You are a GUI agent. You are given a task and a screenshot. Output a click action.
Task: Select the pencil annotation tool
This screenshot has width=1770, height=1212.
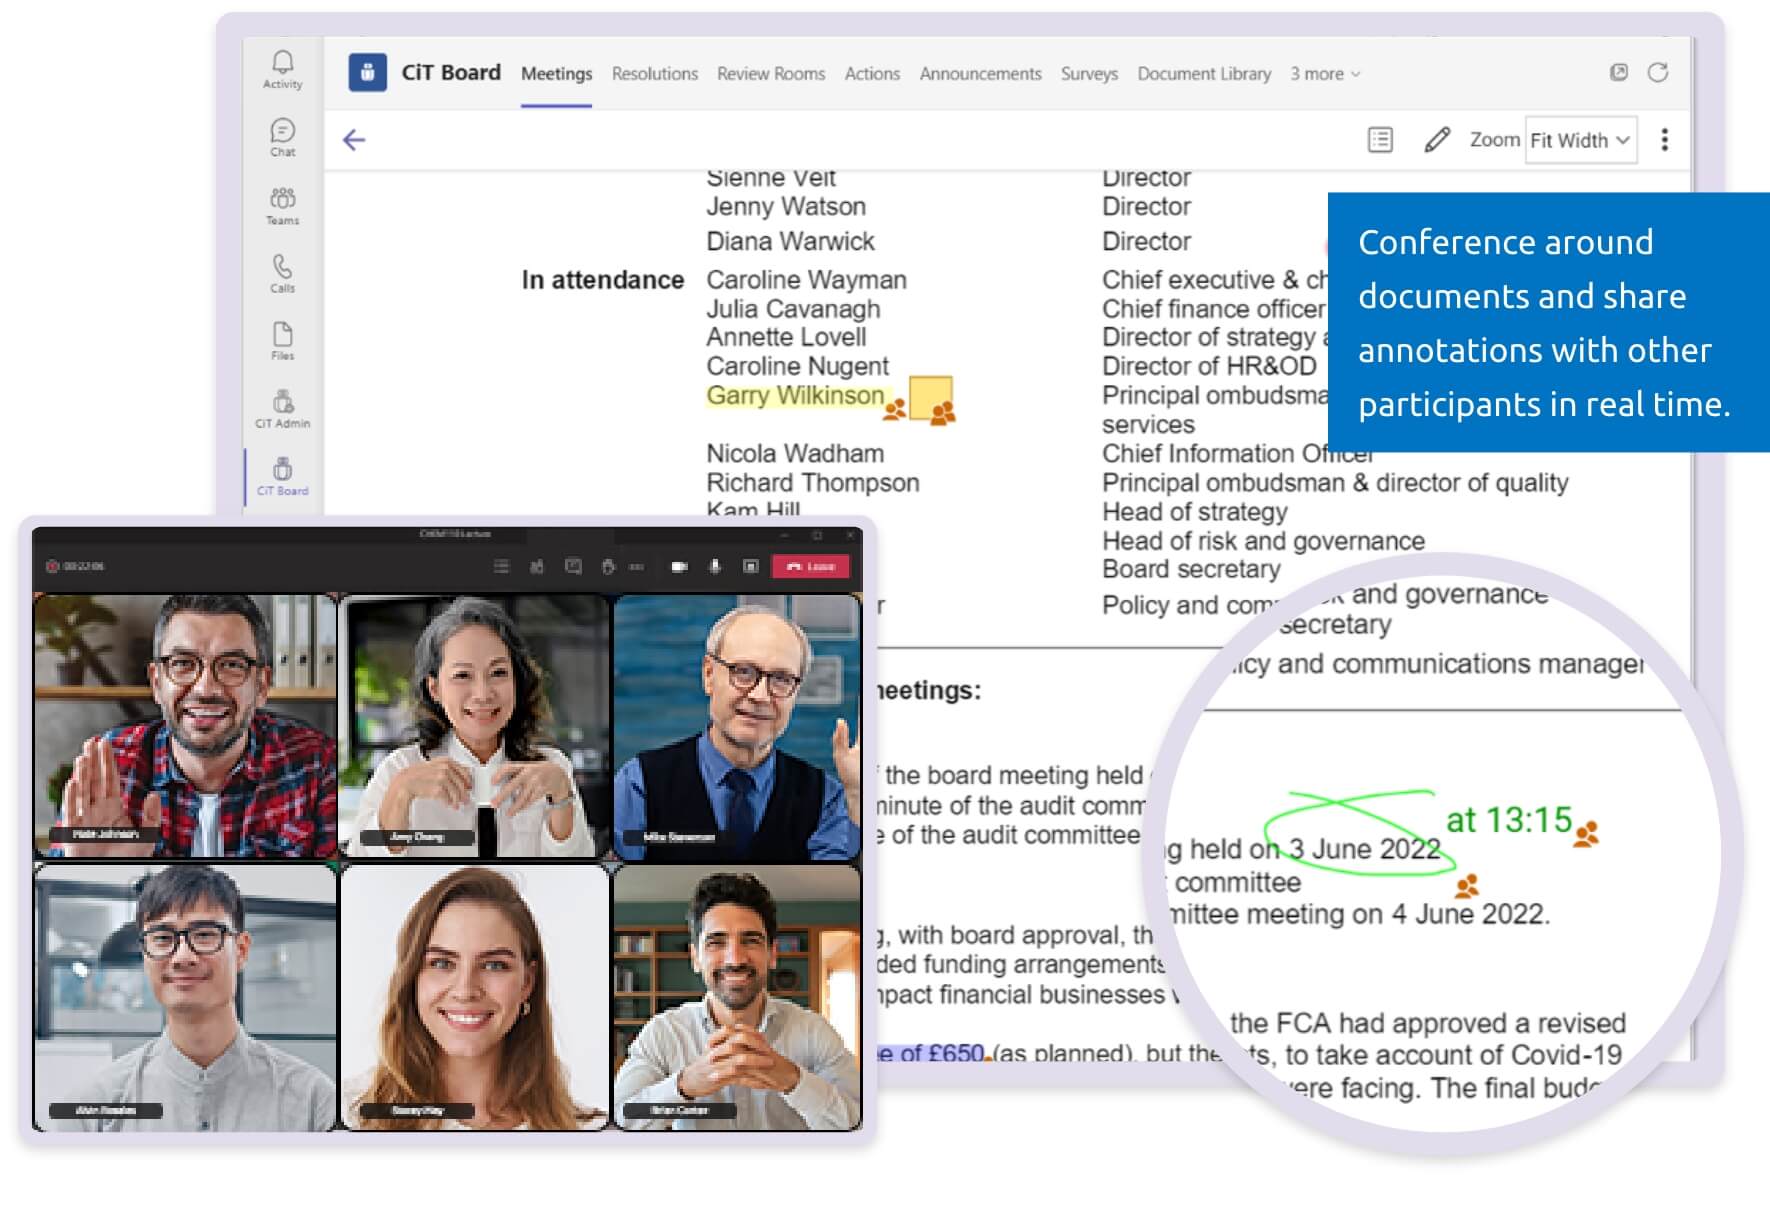click(1437, 140)
